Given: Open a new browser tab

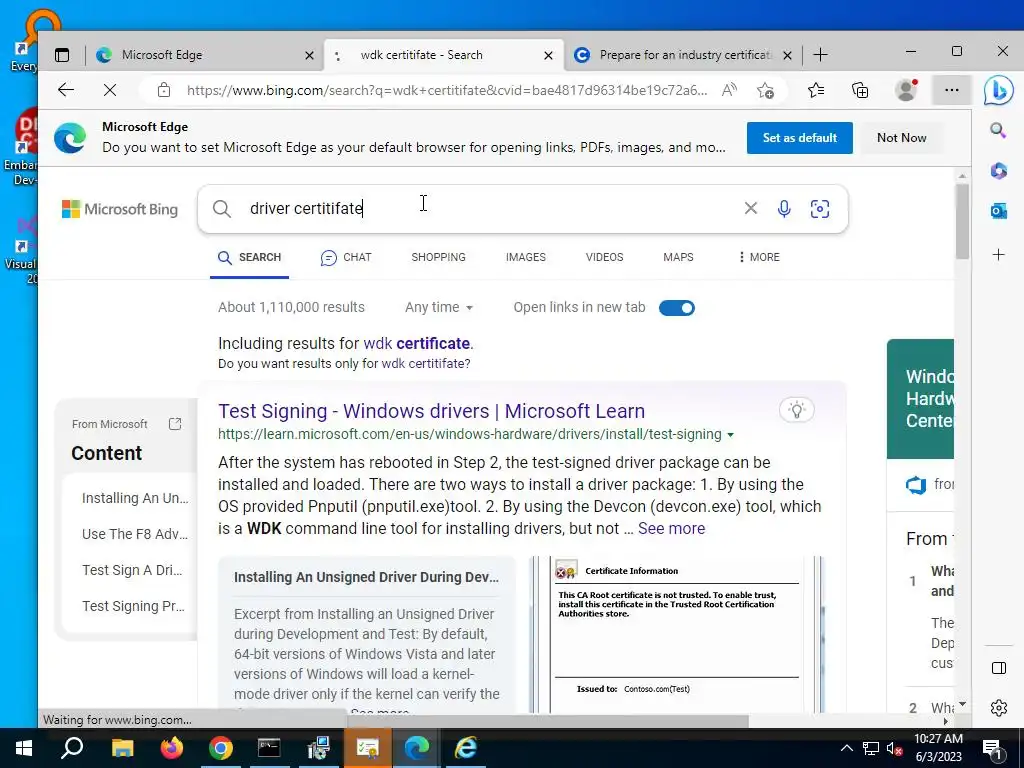Looking at the screenshot, I should (x=821, y=55).
